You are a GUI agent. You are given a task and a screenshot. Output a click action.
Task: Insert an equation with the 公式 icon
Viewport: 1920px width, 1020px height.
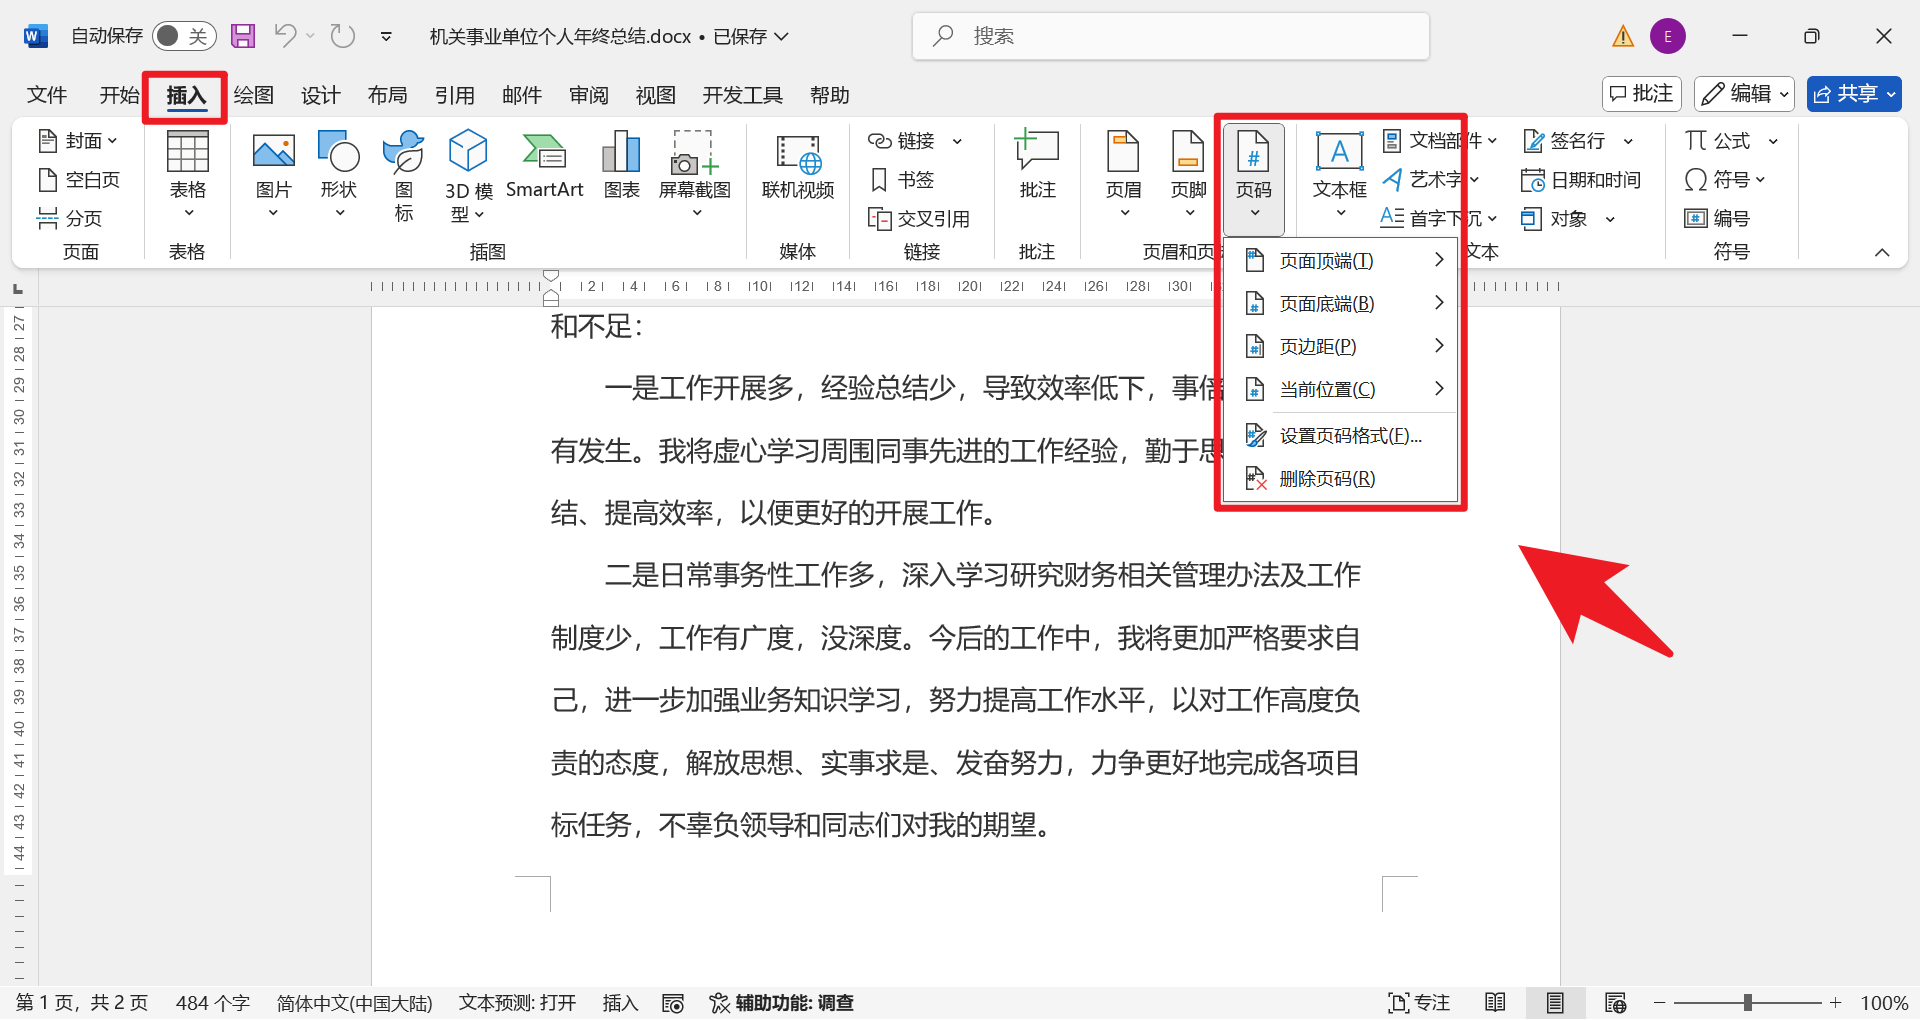click(x=1725, y=140)
